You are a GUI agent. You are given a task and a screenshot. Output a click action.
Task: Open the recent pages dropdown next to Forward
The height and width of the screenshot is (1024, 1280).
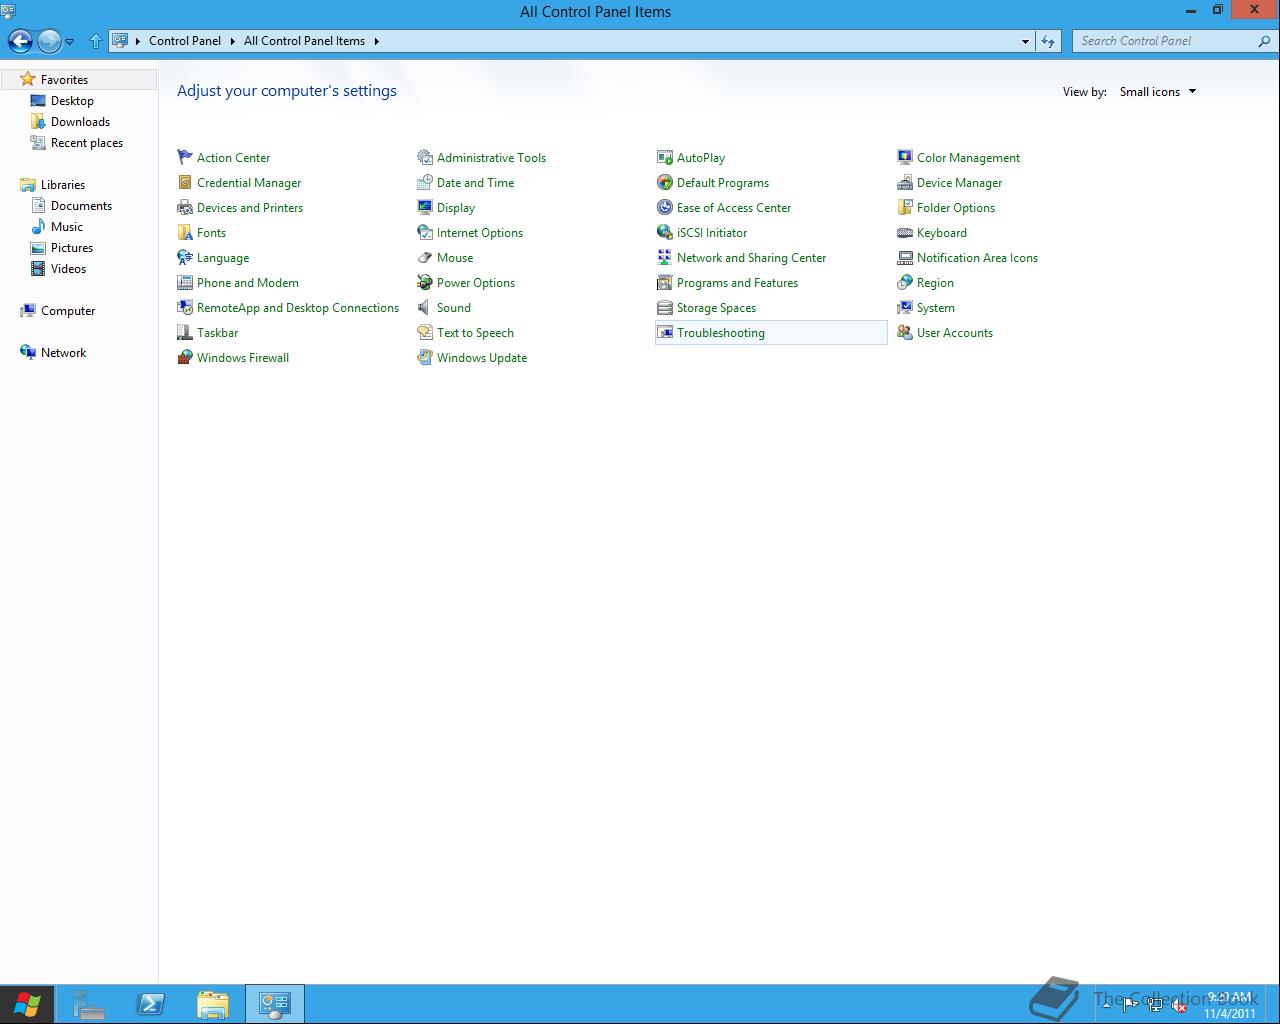click(69, 41)
